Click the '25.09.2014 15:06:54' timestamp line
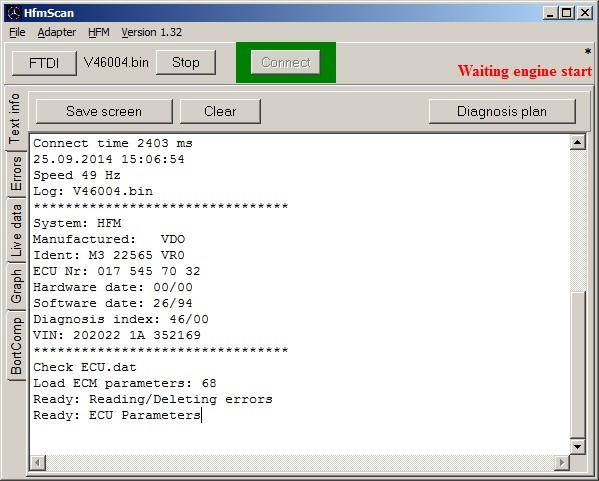 click(108, 159)
